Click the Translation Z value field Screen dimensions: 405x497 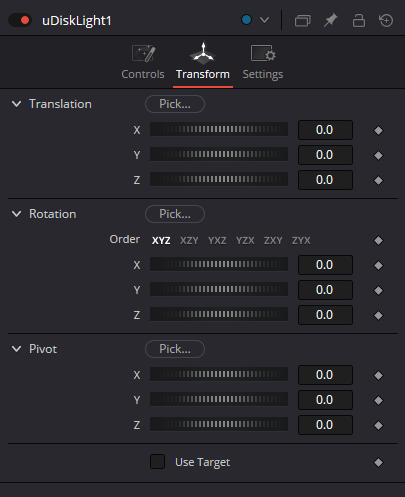(325, 180)
